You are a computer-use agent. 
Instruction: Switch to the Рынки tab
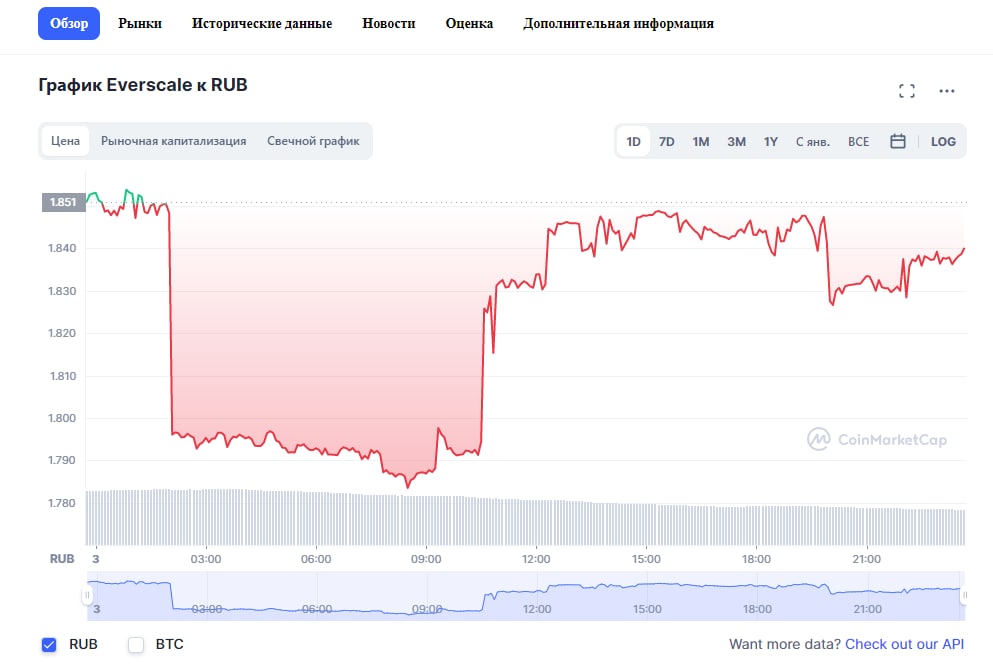click(x=140, y=23)
